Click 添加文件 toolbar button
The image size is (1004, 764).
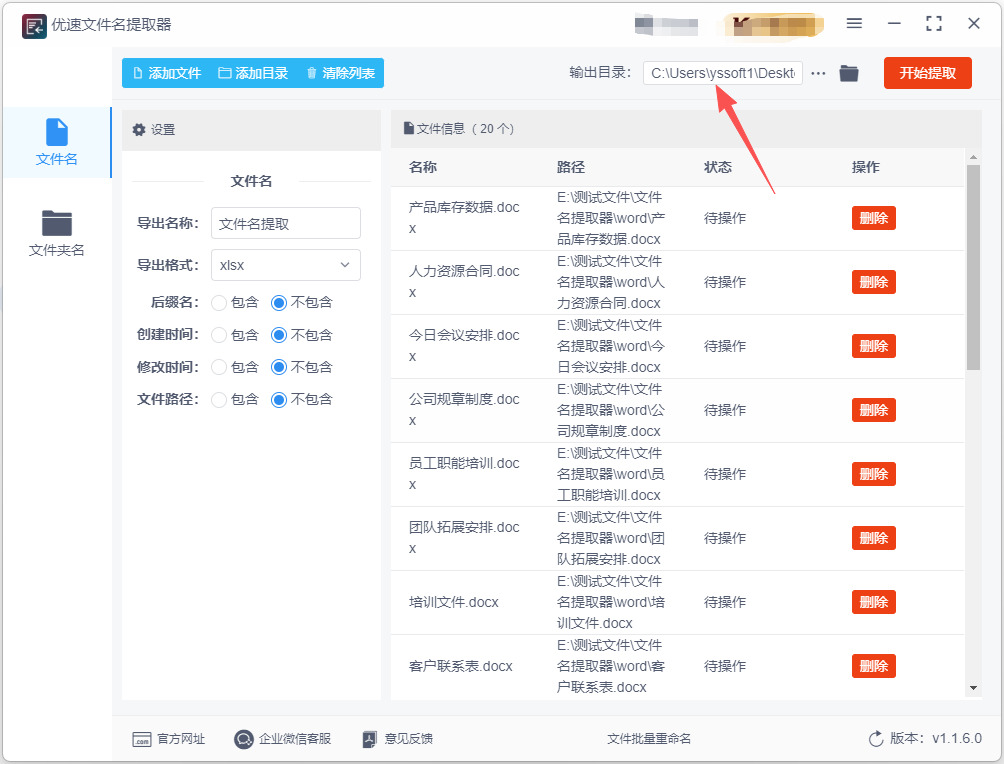point(167,73)
